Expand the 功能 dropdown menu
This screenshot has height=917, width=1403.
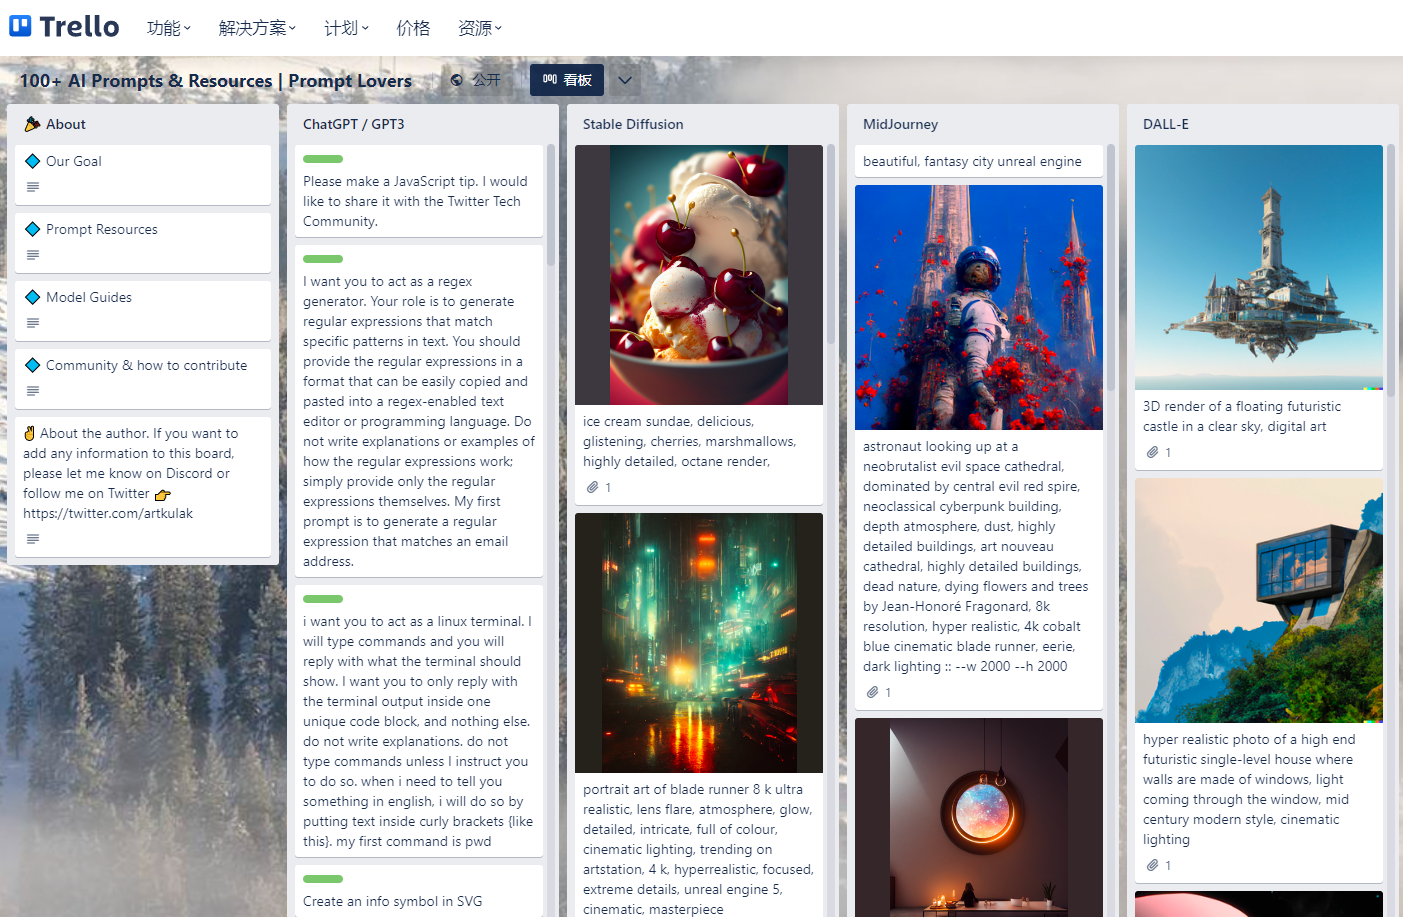(168, 28)
